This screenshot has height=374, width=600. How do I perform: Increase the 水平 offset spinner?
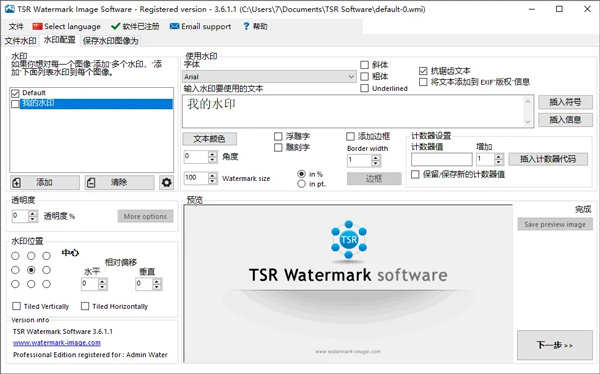[103, 282]
